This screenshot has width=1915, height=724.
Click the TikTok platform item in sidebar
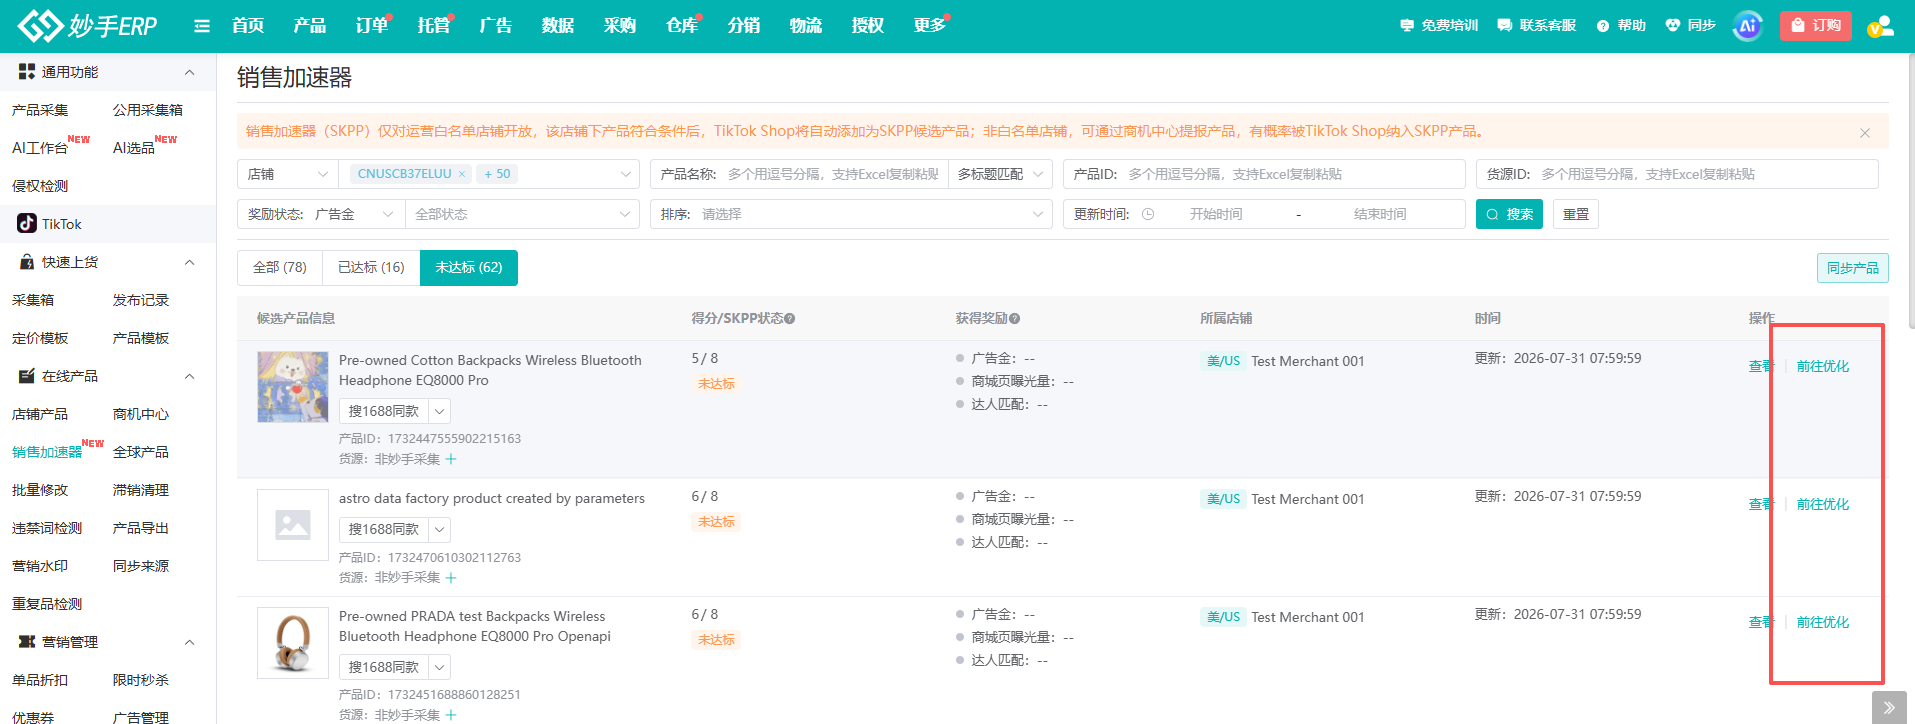tap(108, 224)
